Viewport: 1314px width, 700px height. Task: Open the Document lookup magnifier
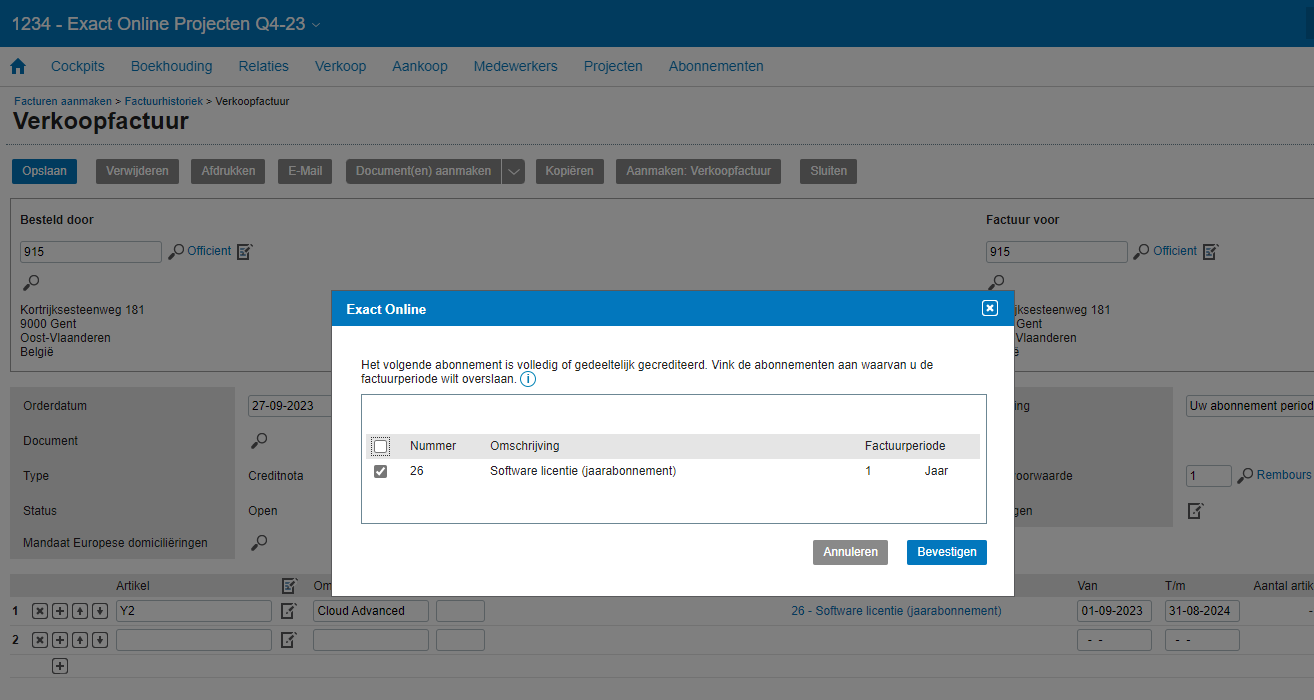pos(259,441)
